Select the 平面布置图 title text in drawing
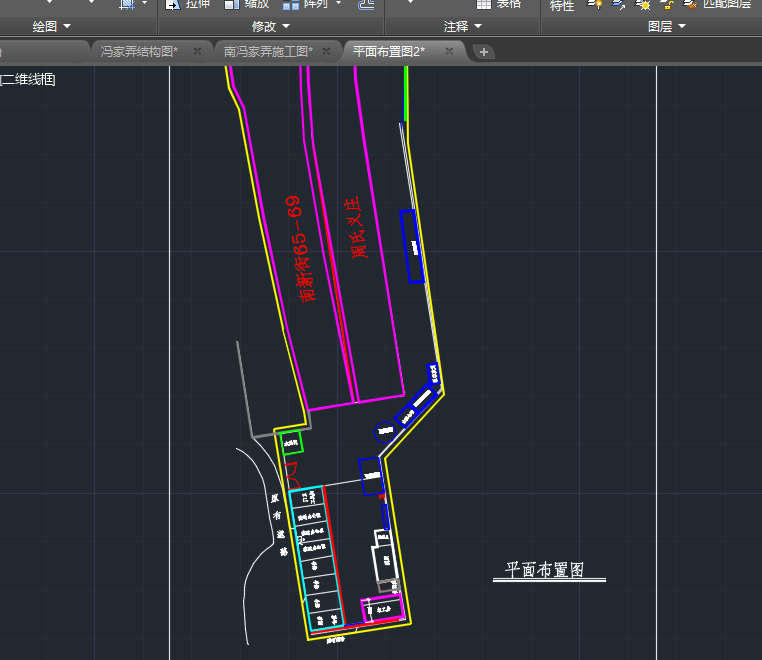The width and height of the screenshot is (762, 660). coord(544,570)
